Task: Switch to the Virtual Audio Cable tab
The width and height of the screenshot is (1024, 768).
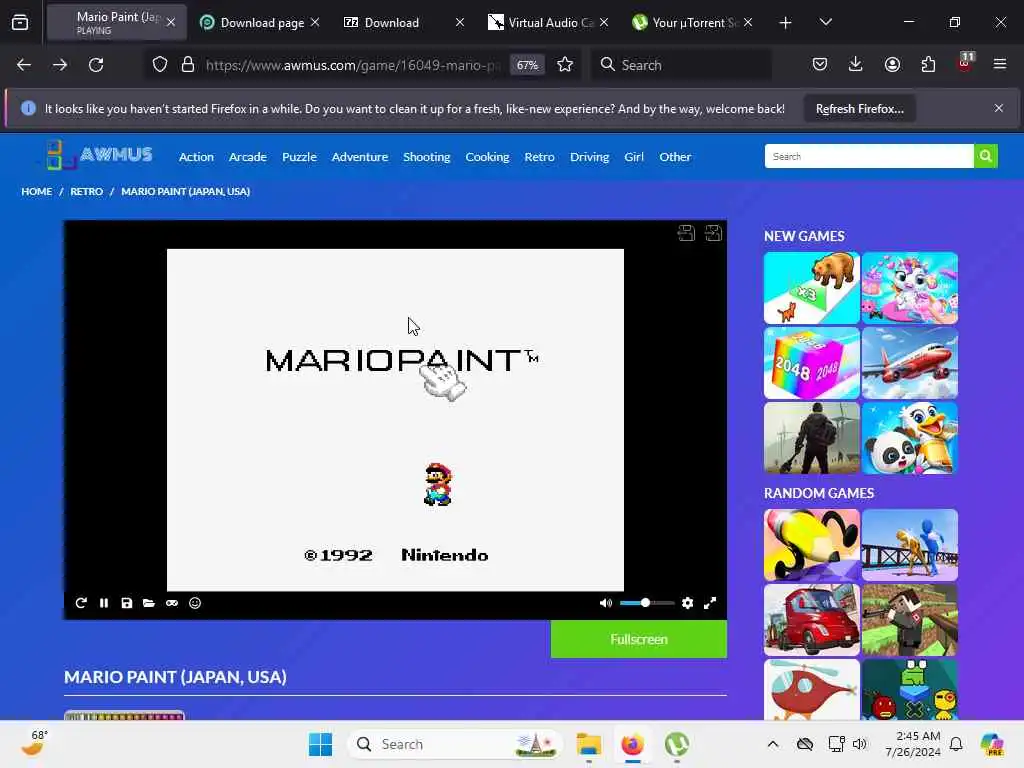Action: 550,22
